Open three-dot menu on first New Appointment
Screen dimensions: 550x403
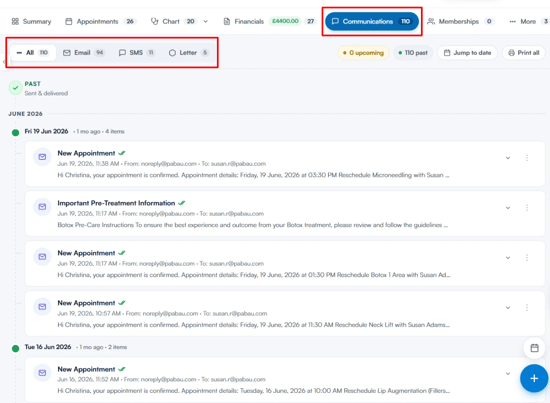527,158
